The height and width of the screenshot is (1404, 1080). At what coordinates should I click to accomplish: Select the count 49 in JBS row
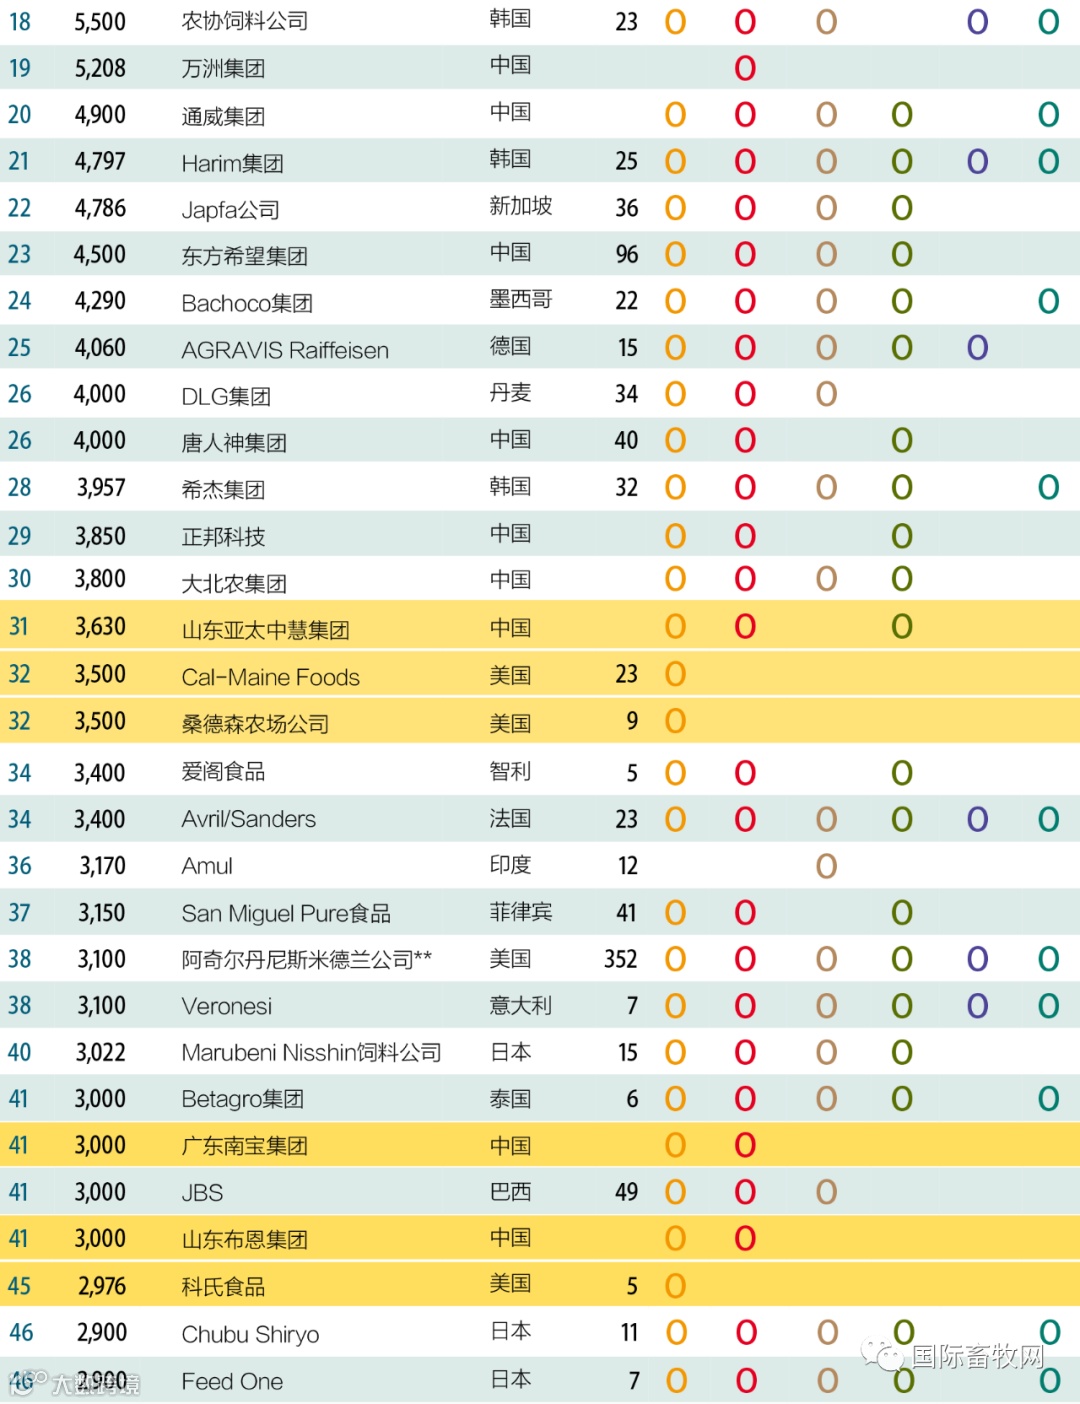click(x=626, y=1192)
